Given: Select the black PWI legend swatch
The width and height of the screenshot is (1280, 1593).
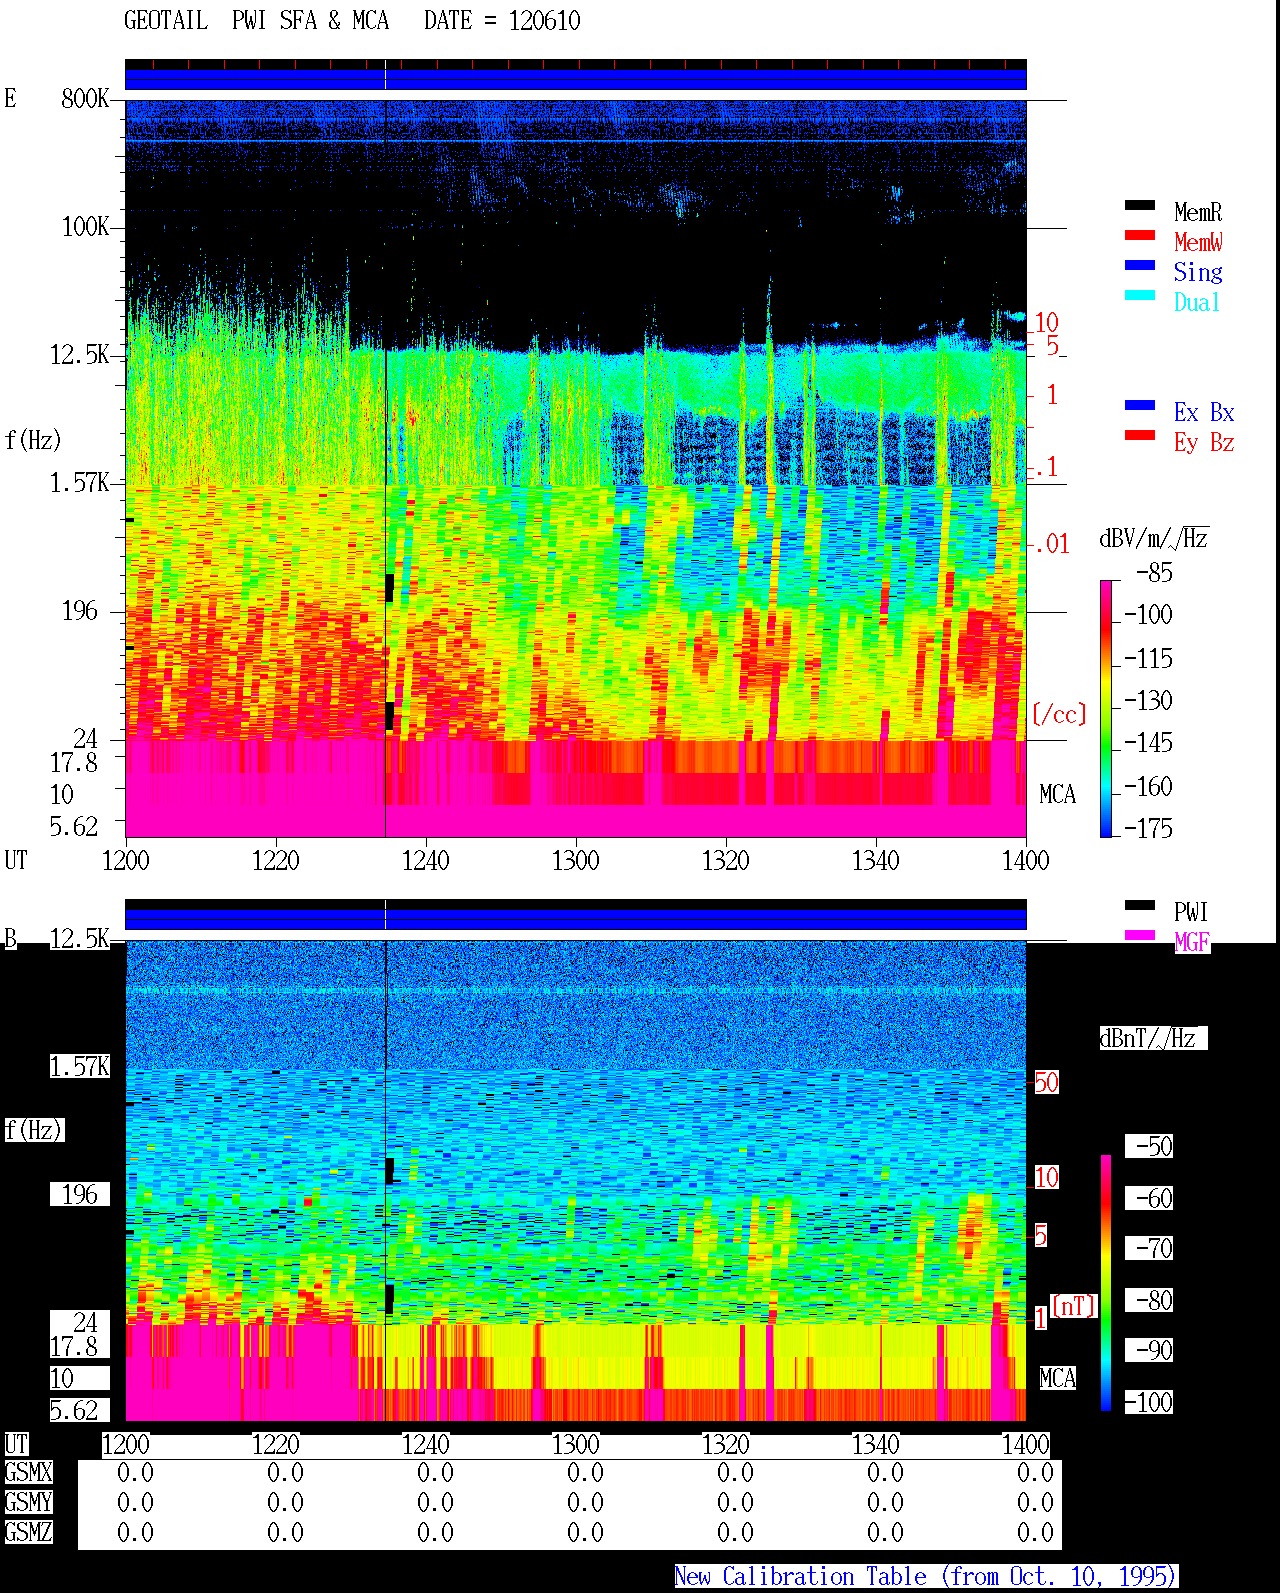Looking at the screenshot, I should pos(1140,906).
